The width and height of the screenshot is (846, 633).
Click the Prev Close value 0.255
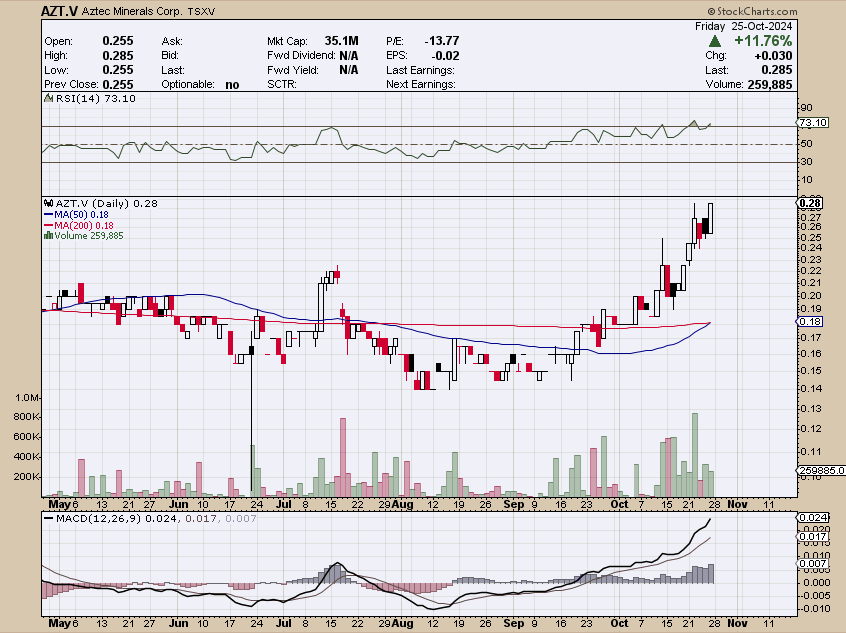pyautogui.click(x=118, y=85)
